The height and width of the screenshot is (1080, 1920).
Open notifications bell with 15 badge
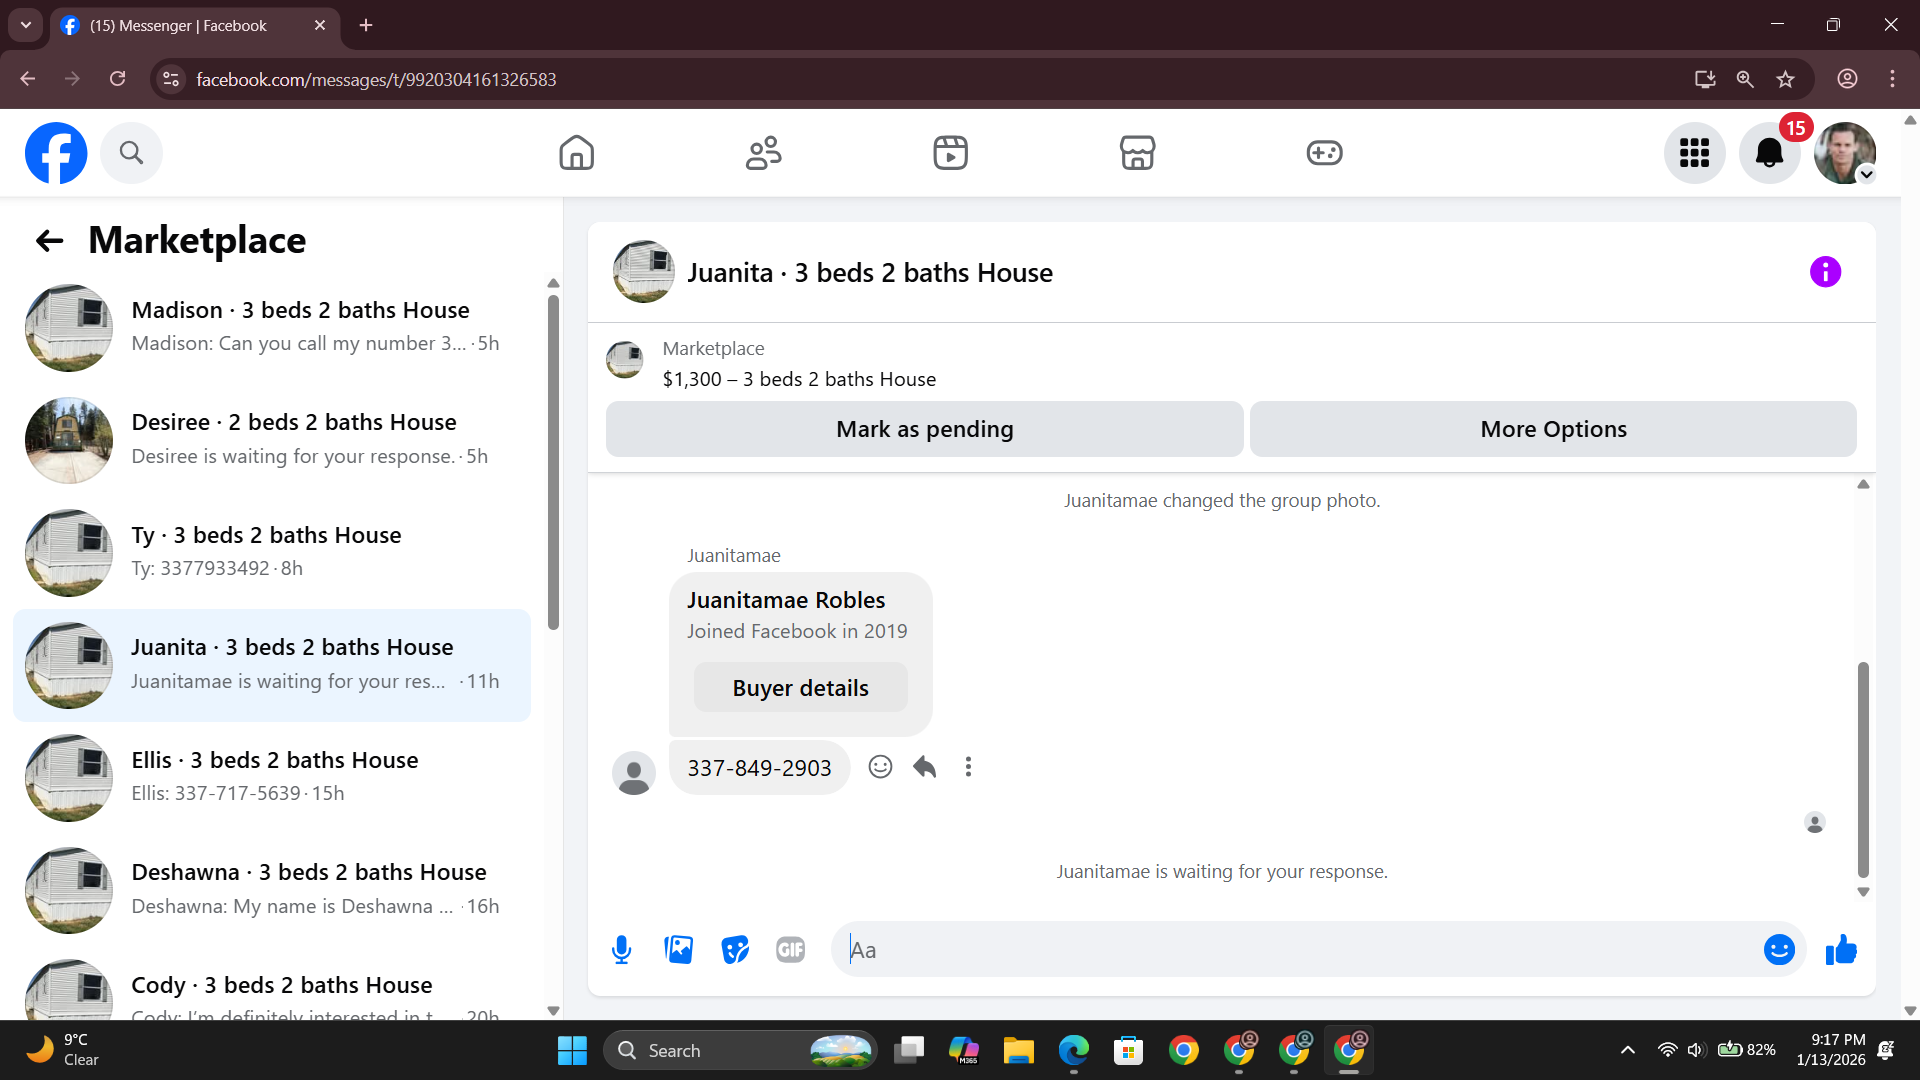(1769, 153)
